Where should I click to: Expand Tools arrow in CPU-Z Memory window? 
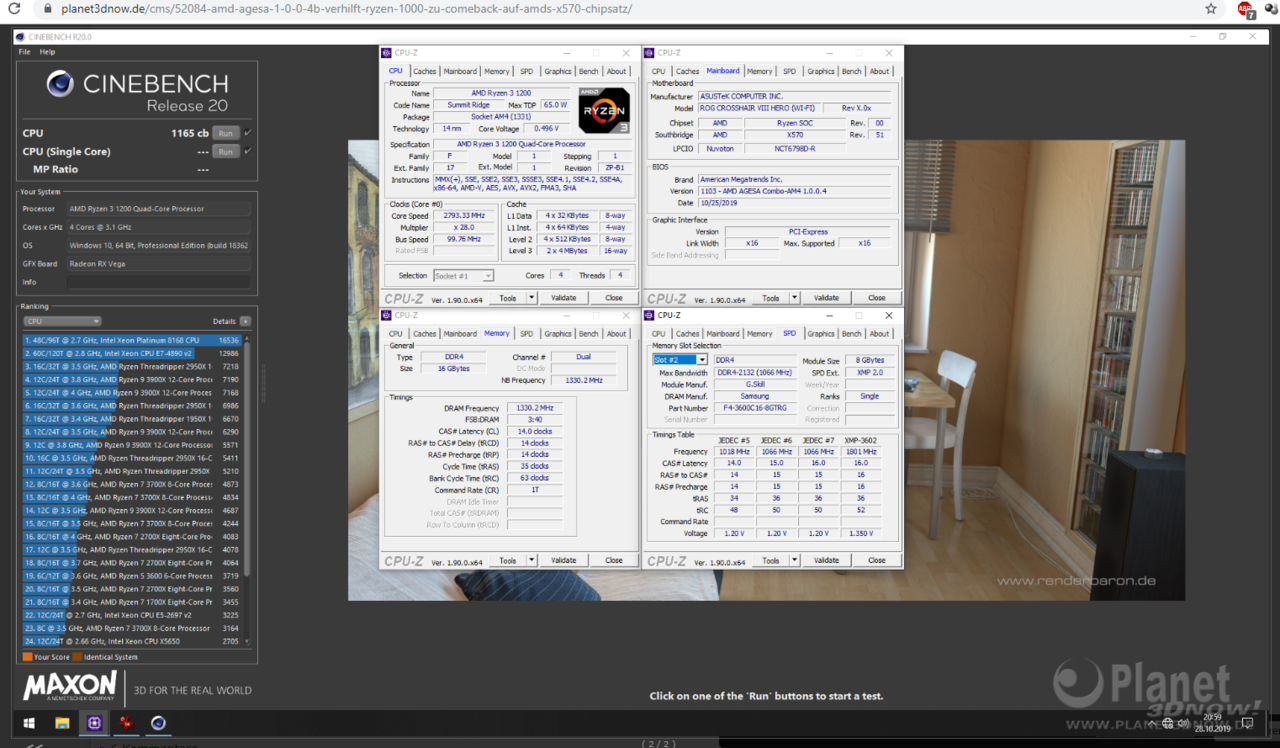tap(531, 560)
